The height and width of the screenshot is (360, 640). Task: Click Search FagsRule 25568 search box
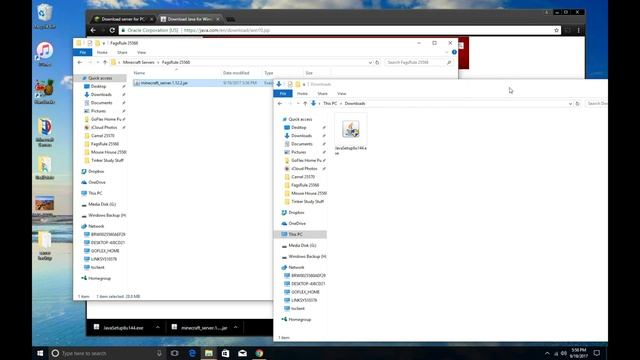[x=419, y=62]
